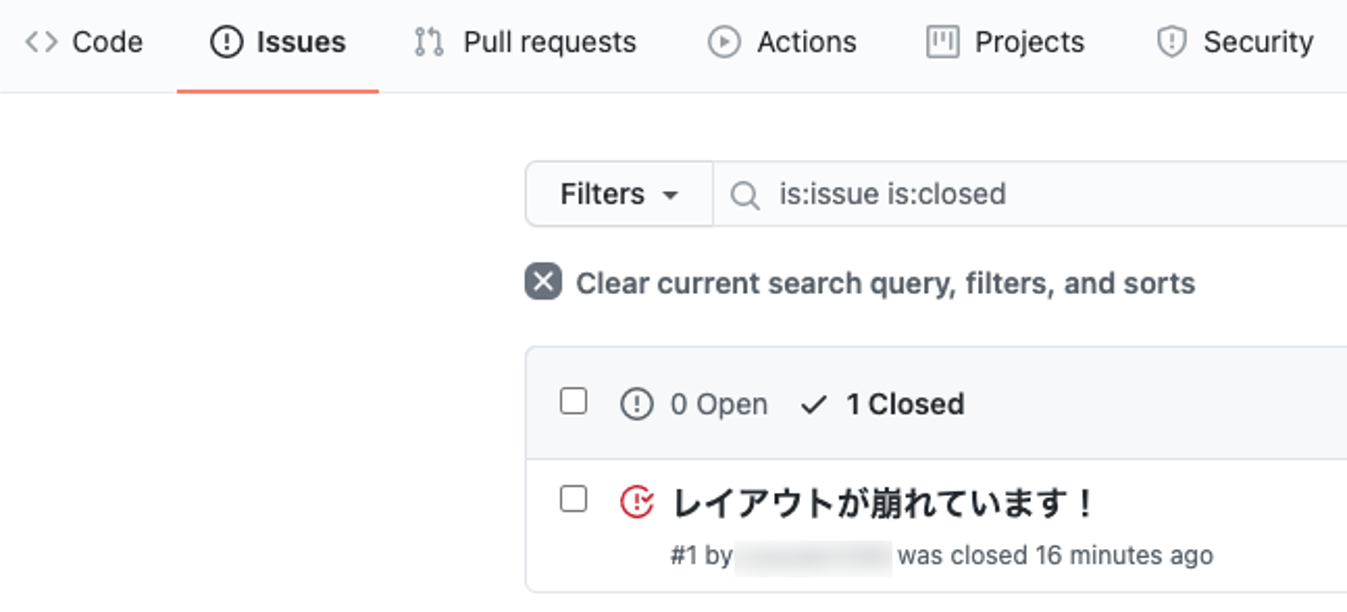Image resolution: width=1347 pixels, height=612 pixels.
Task: Tick the select-all issues checkbox
Action: pyautogui.click(x=573, y=402)
